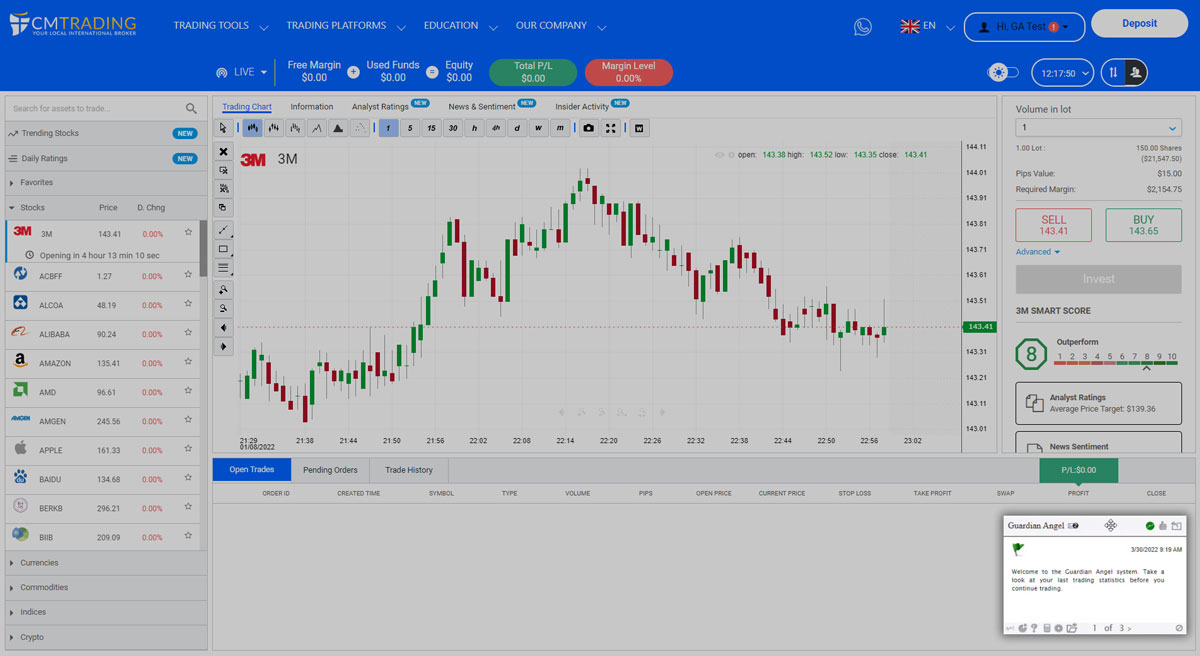Viewport: 1200px width, 656px height.
Task: Open the EN language selector
Action: point(927,26)
